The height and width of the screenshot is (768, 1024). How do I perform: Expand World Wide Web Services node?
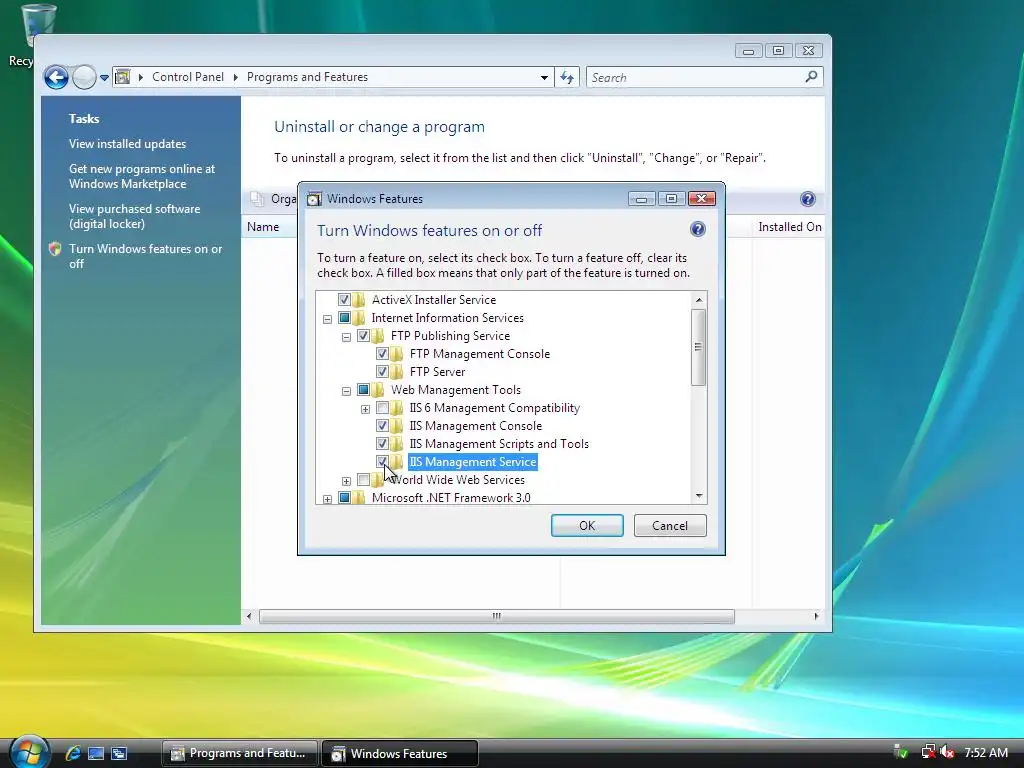(x=346, y=481)
